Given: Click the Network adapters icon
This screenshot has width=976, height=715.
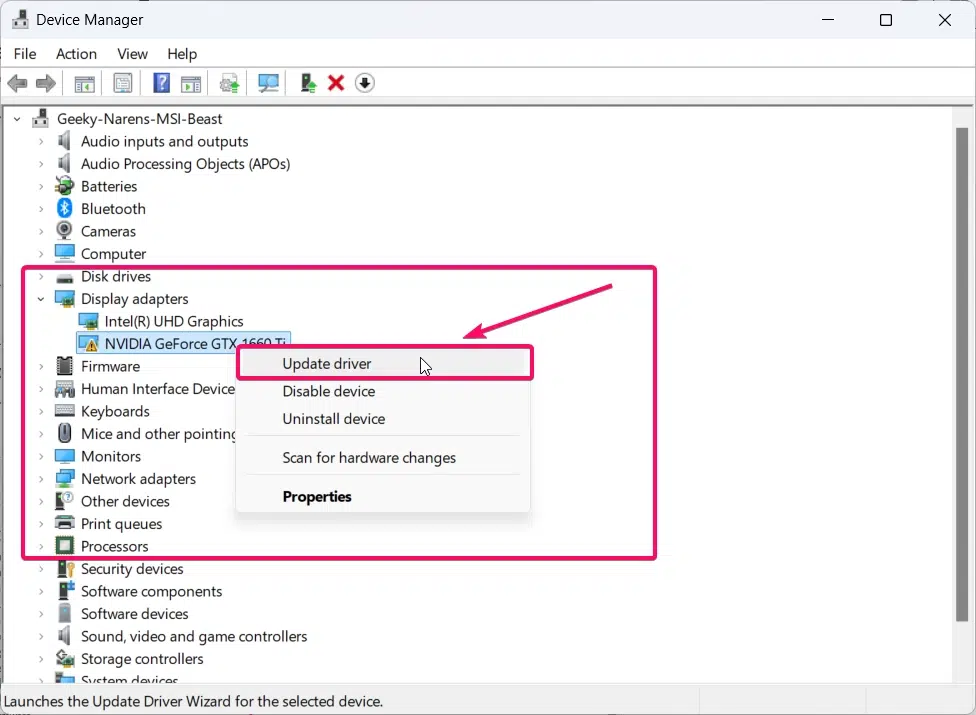Looking at the screenshot, I should coord(65,479).
